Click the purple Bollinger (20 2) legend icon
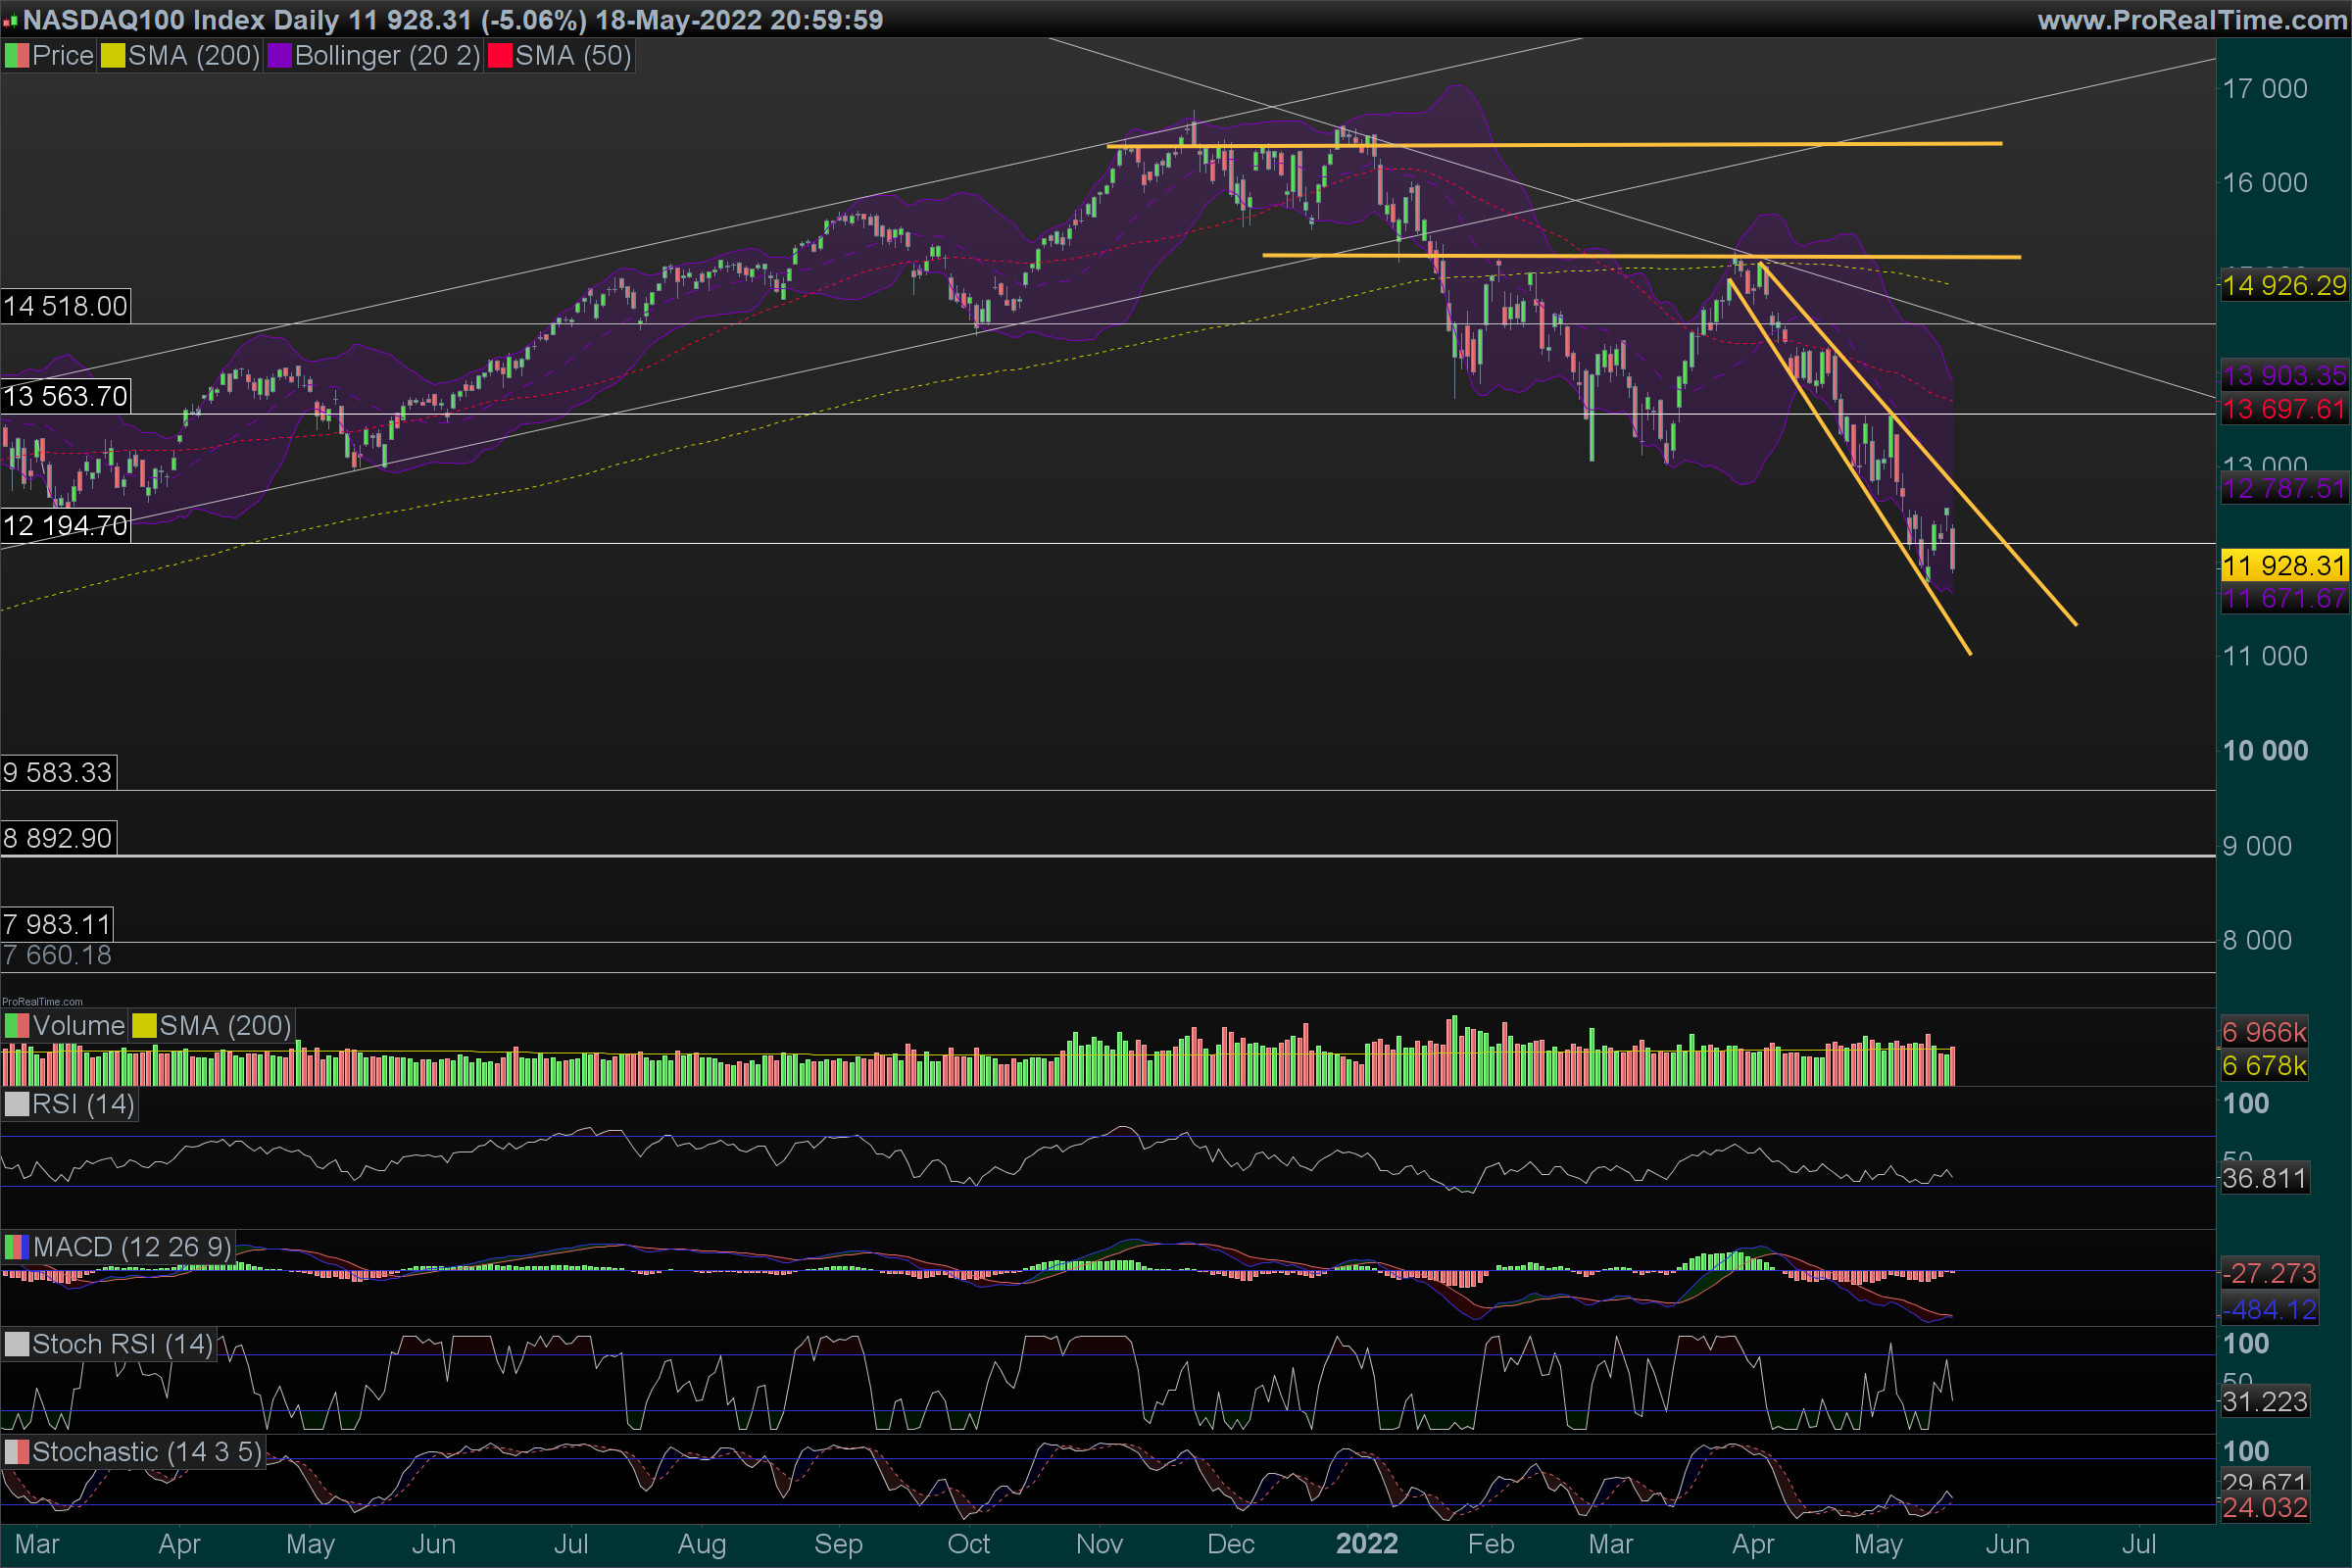This screenshot has height=1568, width=2352. coord(280,56)
